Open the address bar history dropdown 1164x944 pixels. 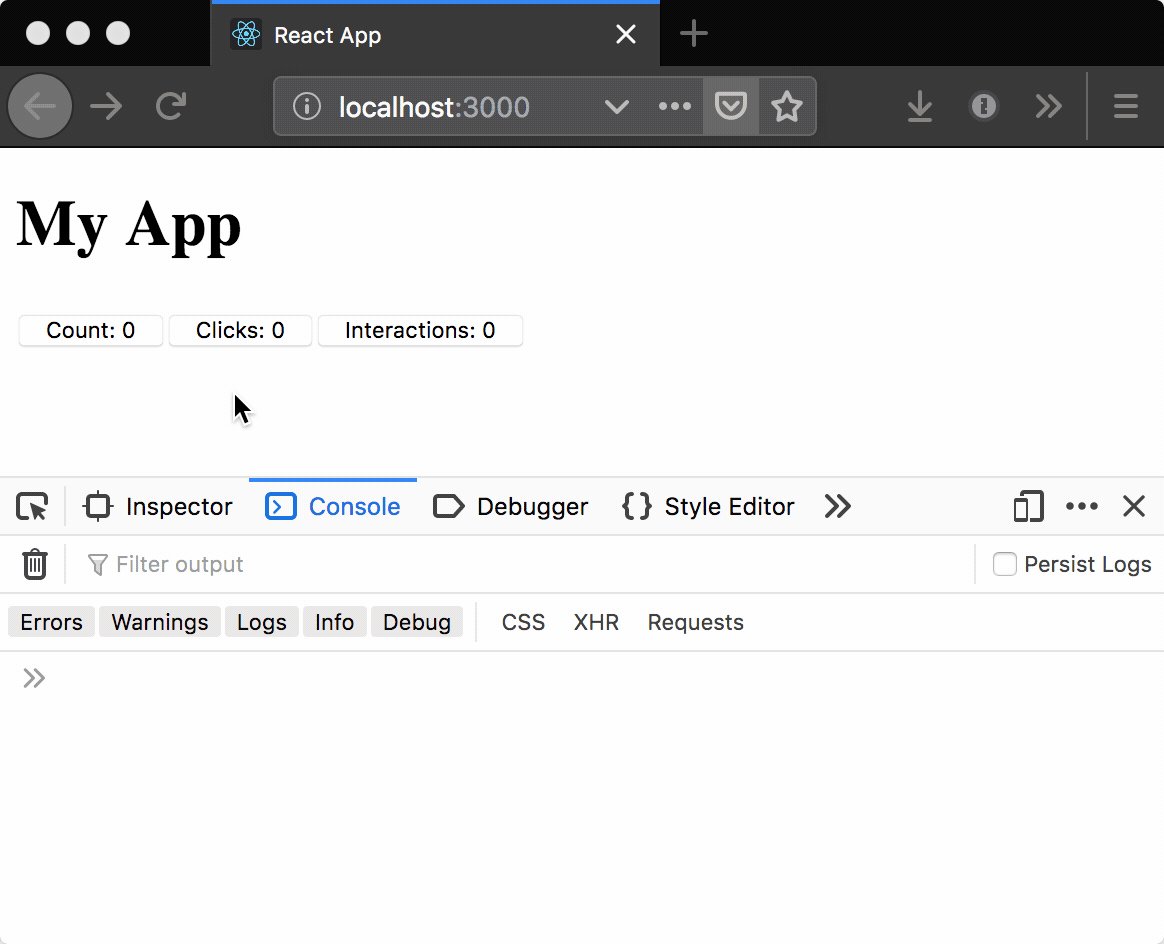point(616,107)
